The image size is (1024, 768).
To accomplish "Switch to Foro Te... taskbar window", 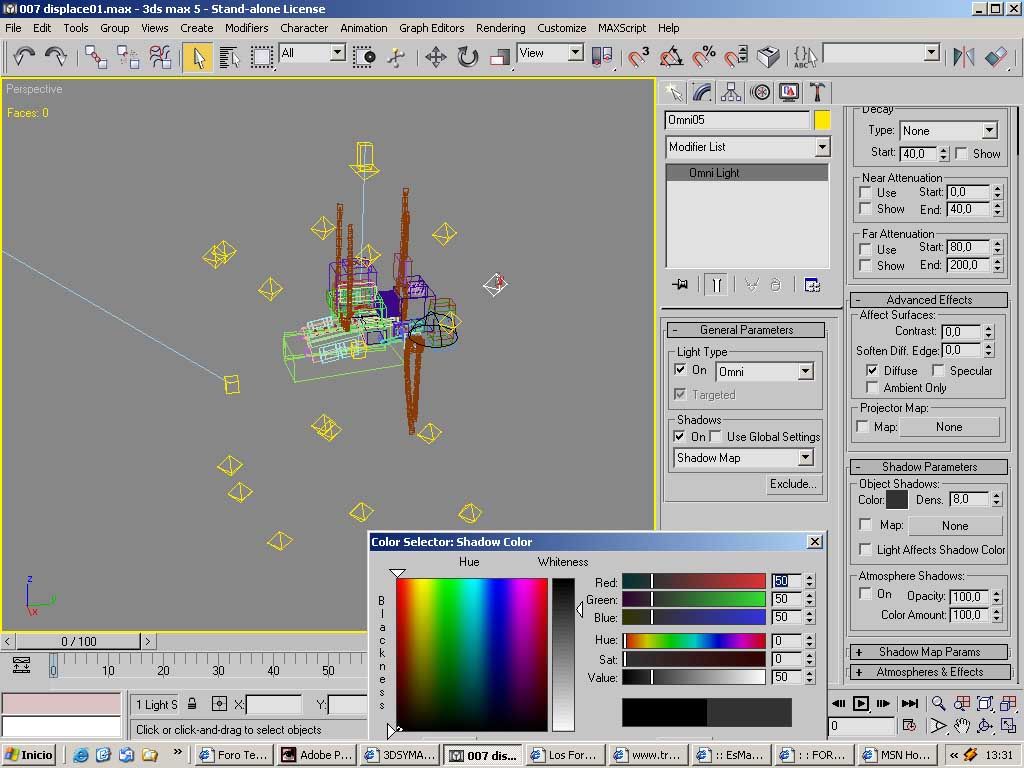I will [234, 755].
